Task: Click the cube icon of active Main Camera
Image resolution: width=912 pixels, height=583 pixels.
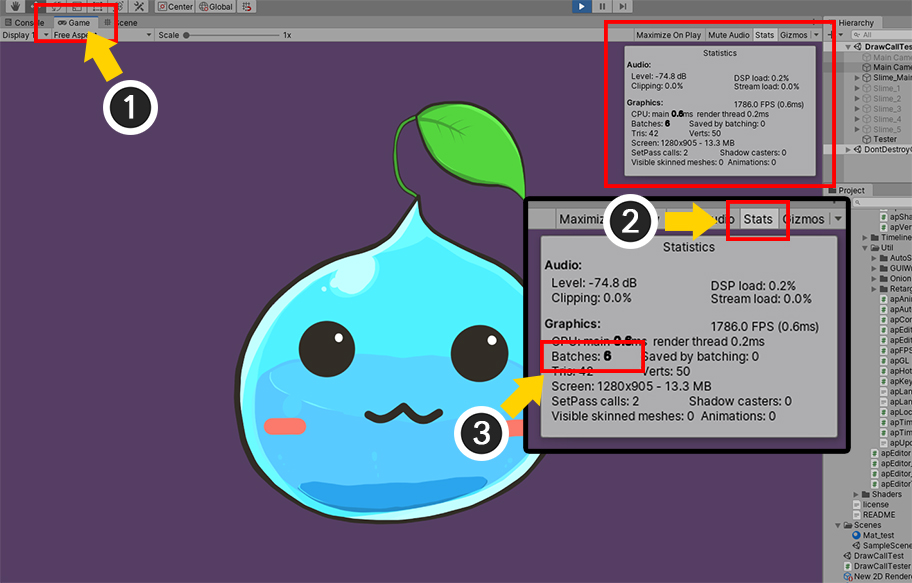Action: (x=867, y=67)
